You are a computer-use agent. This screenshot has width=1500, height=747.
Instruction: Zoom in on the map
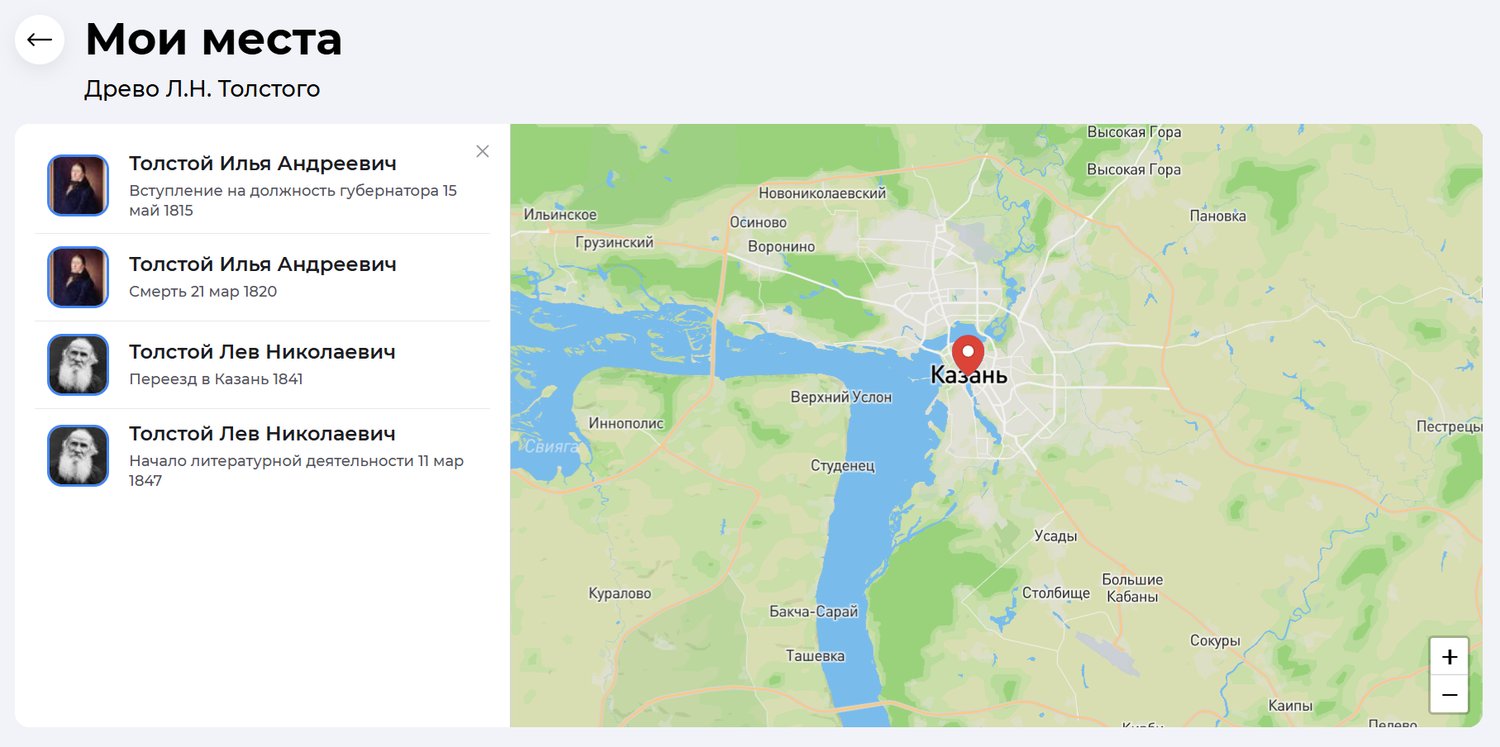(1448, 657)
